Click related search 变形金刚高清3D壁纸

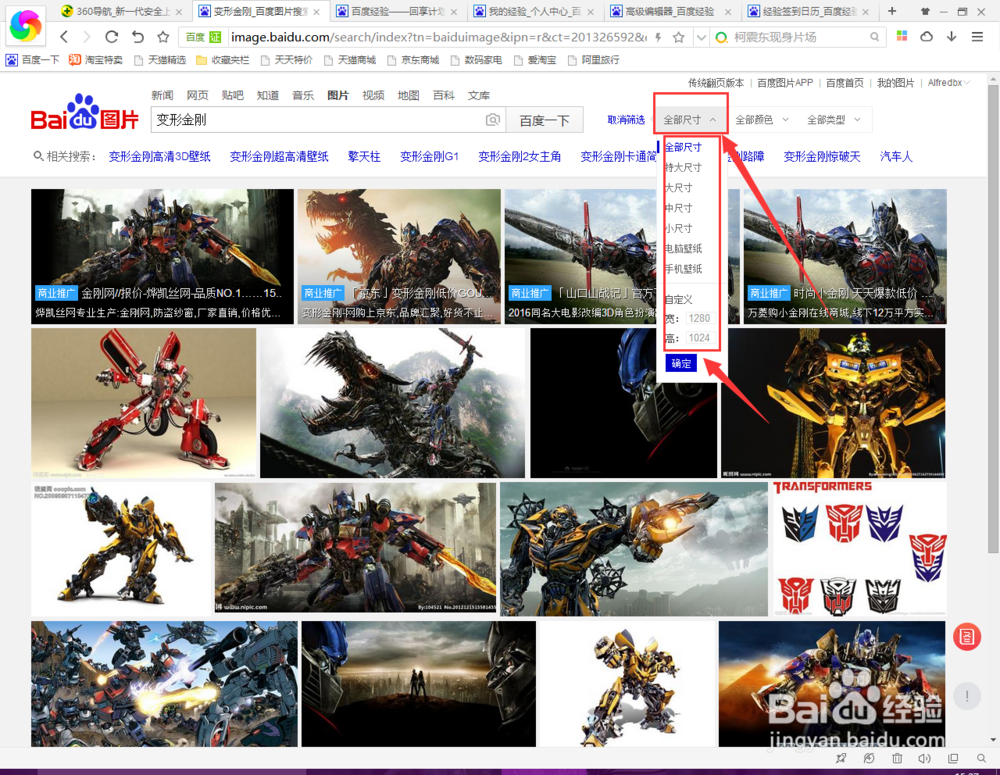pyautogui.click(x=159, y=156)
